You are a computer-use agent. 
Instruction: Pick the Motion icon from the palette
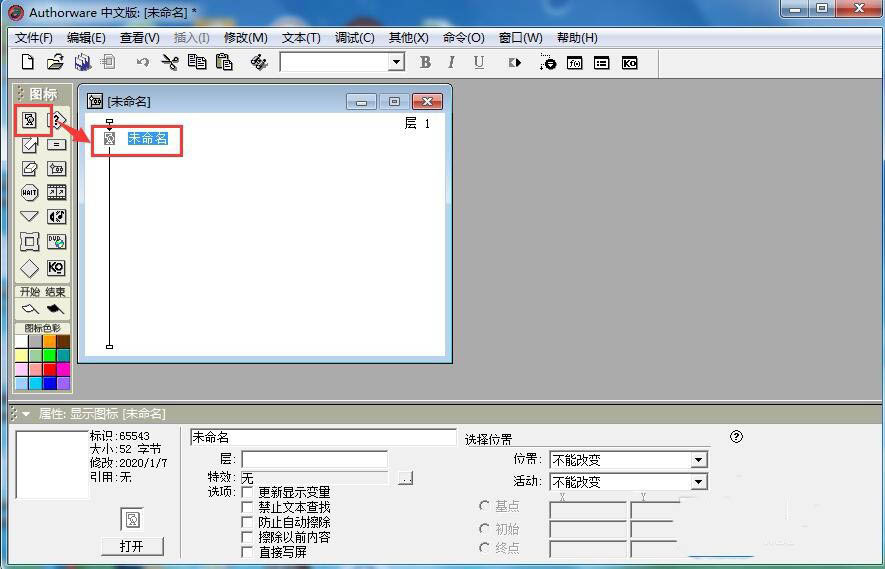click(x=29, y=145)
